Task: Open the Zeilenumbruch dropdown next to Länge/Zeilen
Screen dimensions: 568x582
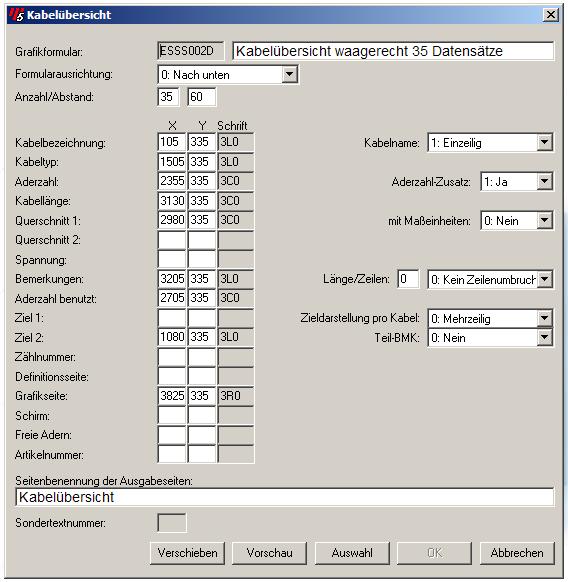Action: pyautogui.click(x=544, y=279)
